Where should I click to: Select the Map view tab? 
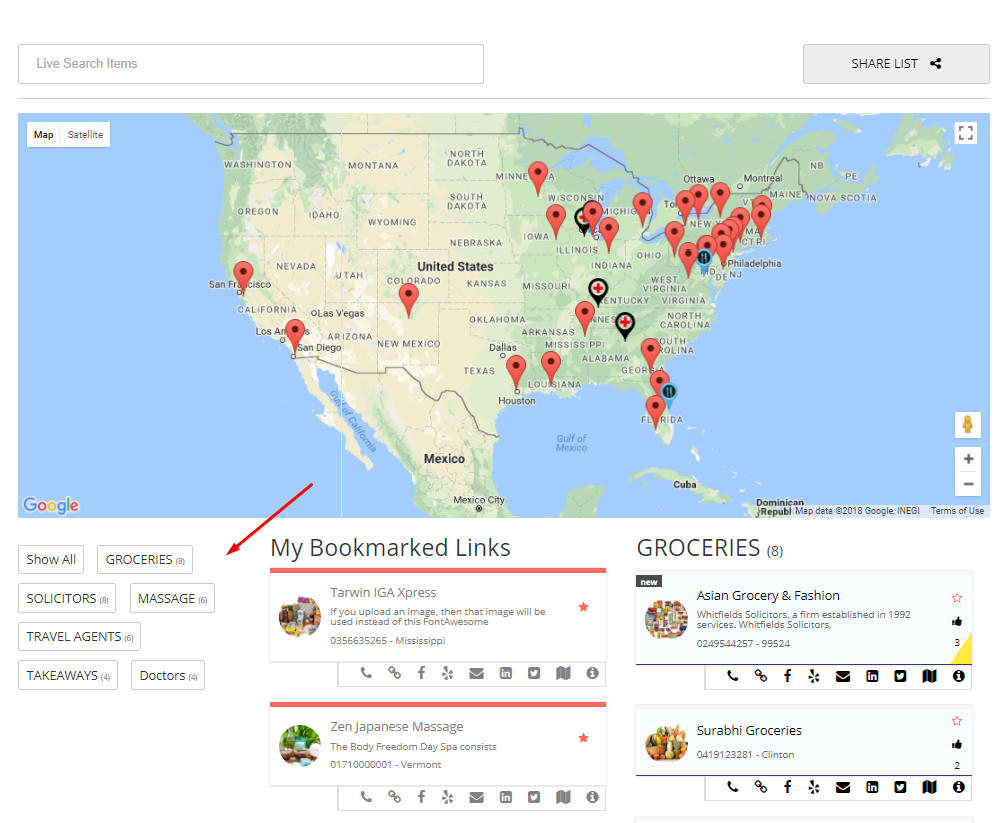tap(43, 135)
